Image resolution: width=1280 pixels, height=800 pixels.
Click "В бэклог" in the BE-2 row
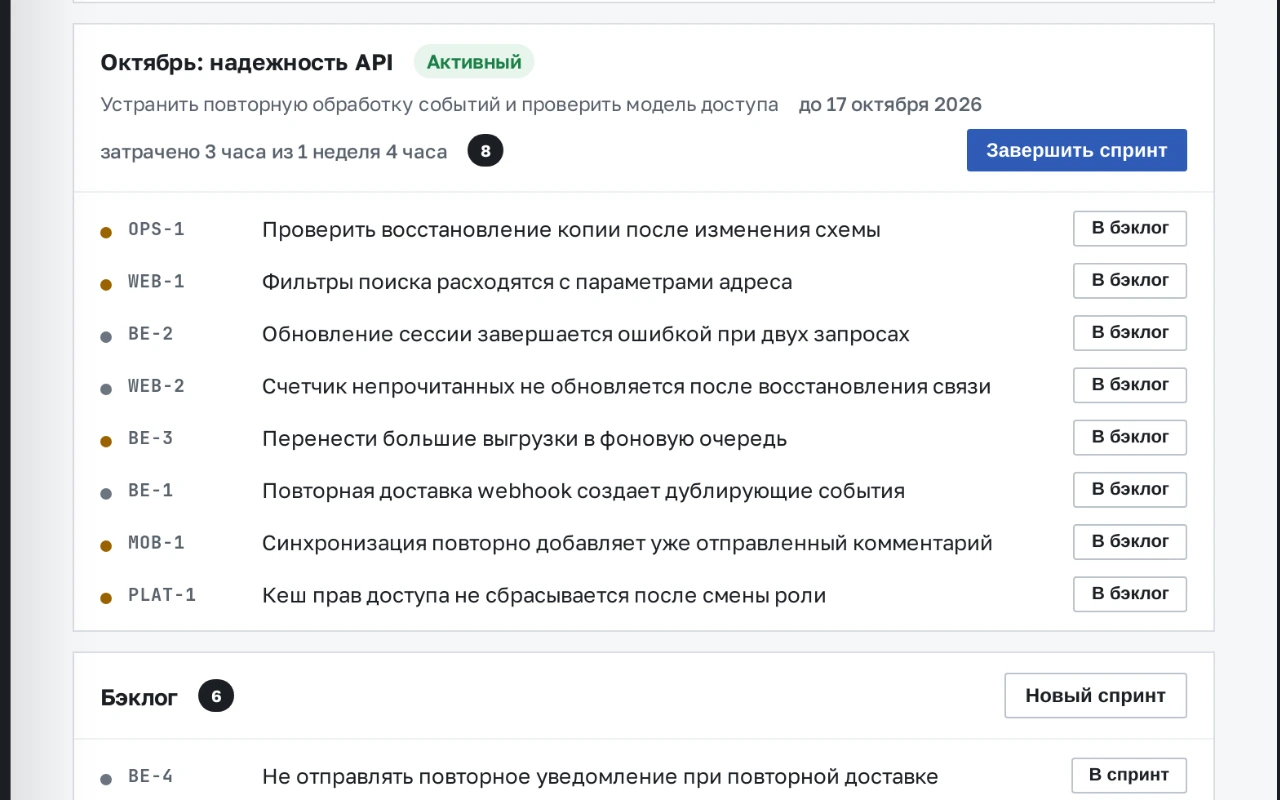pyautogui.click(x=1130, y=332)
